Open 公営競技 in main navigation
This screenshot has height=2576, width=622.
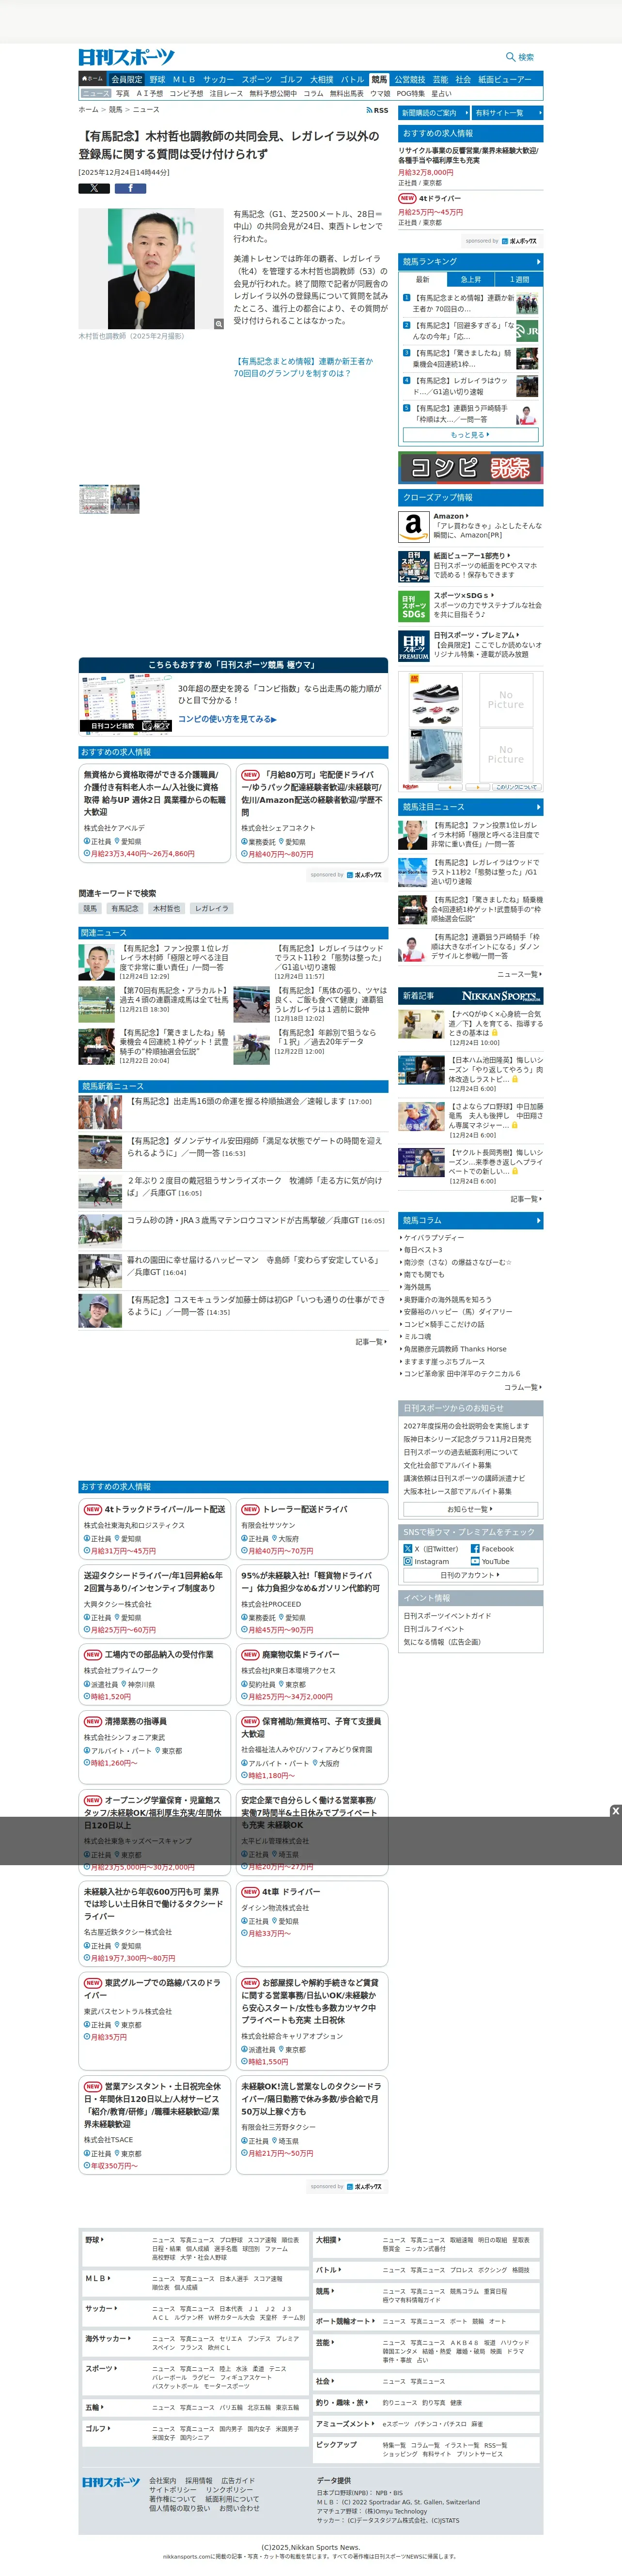tap(409, 79)
